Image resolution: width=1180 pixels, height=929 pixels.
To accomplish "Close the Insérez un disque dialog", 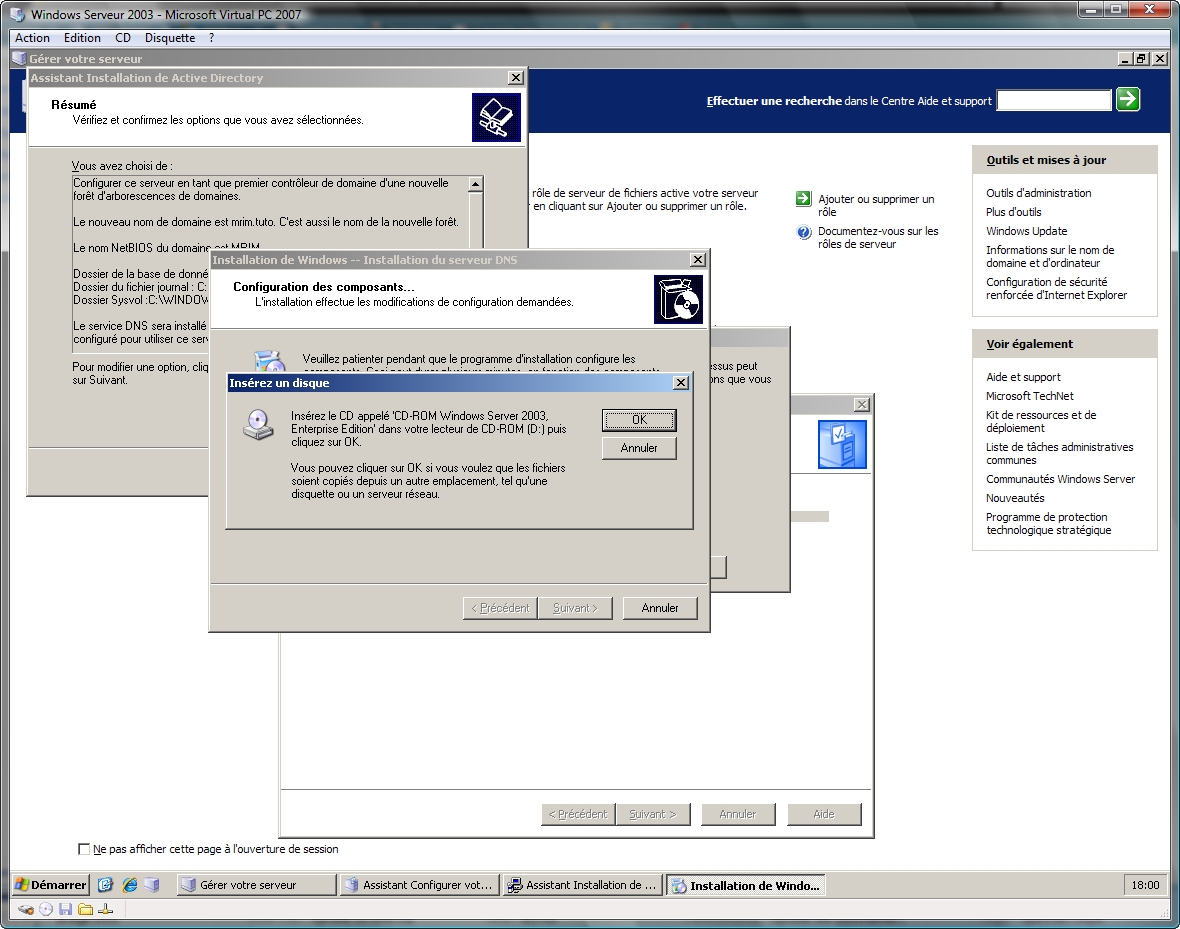I will 680,382.
